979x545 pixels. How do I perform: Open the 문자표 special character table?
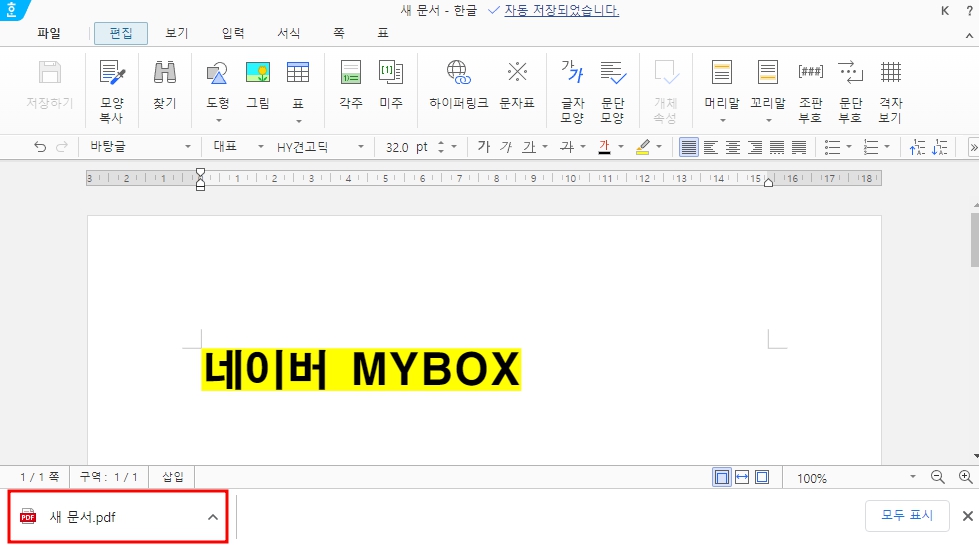coord(517,72)
